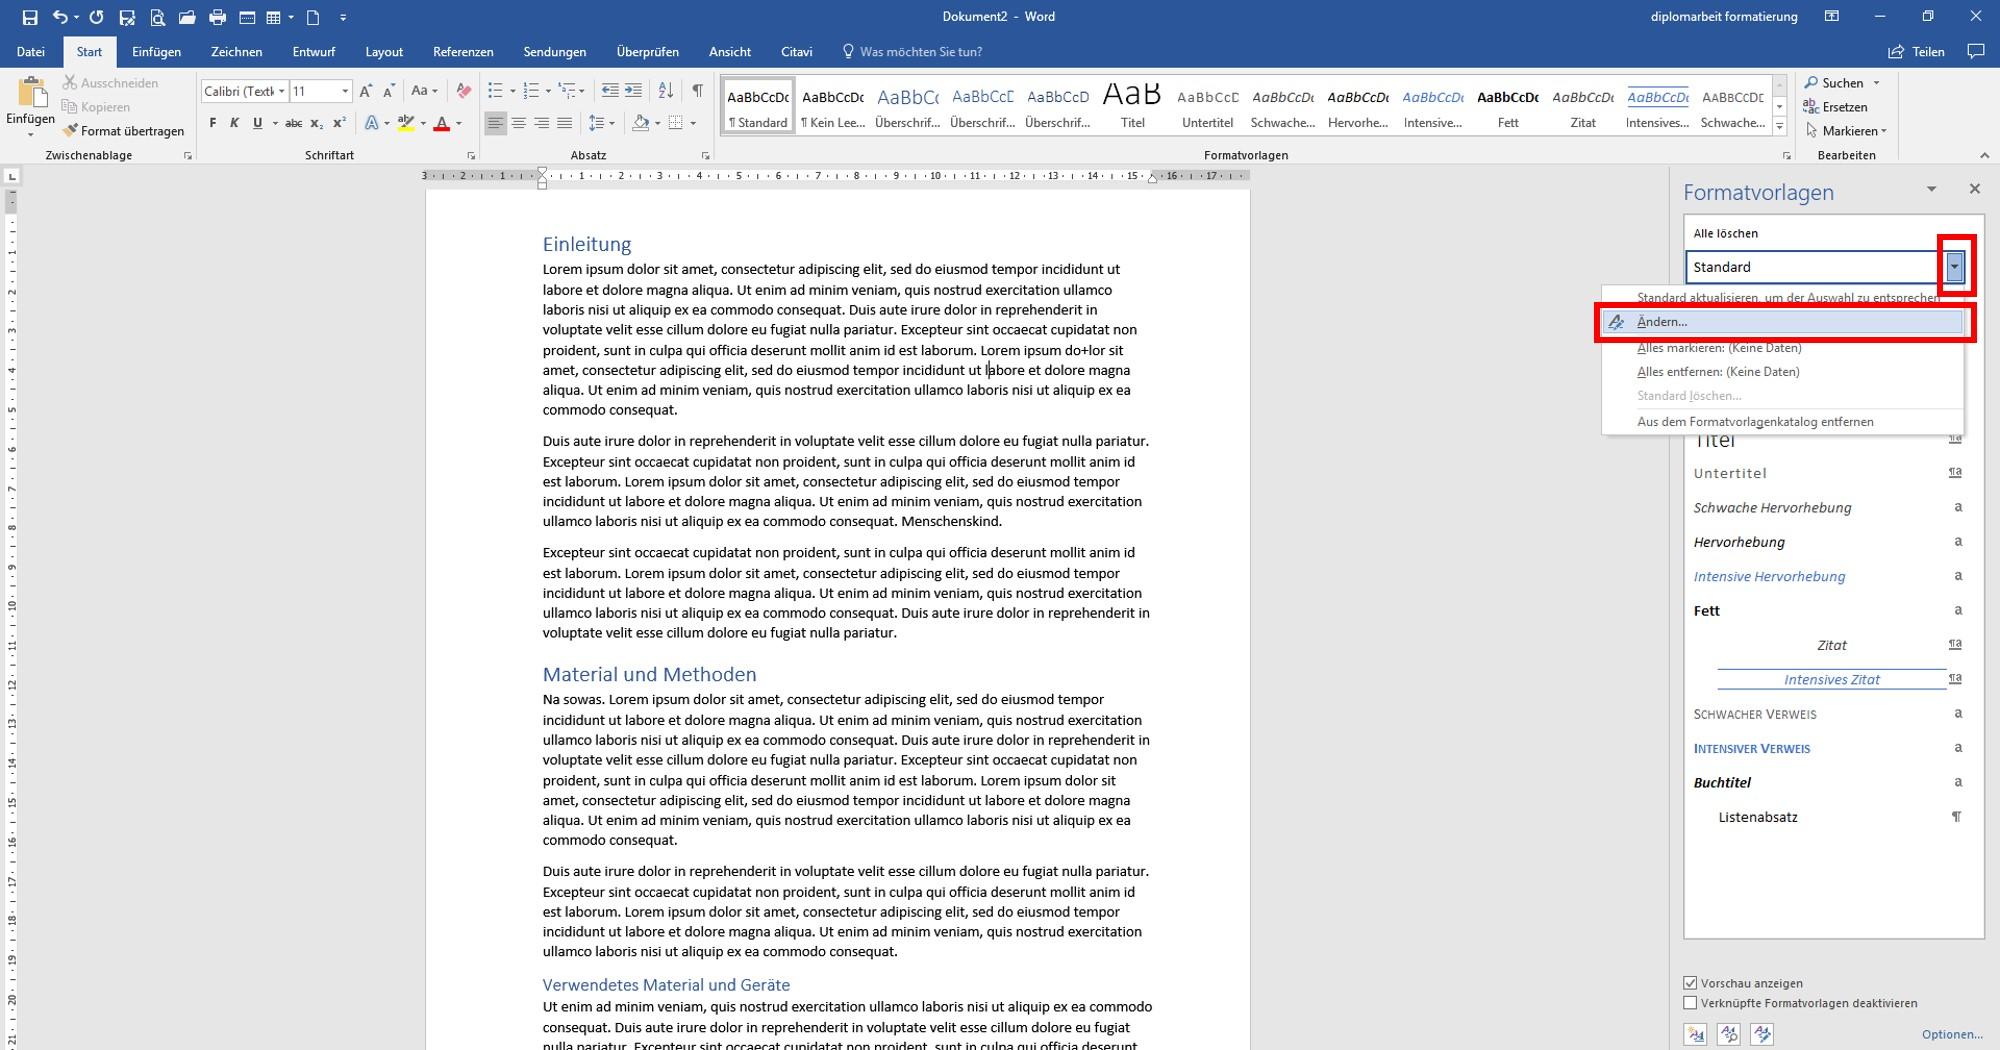Open the more styles gallery arrow
This screenshot has height=1050, width=2000.
pos(1780,125)
